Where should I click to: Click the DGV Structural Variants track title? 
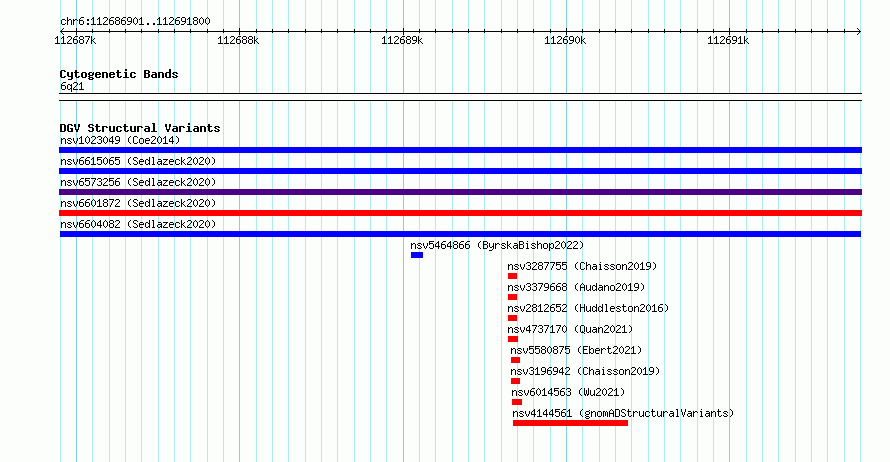pos(140,128)
